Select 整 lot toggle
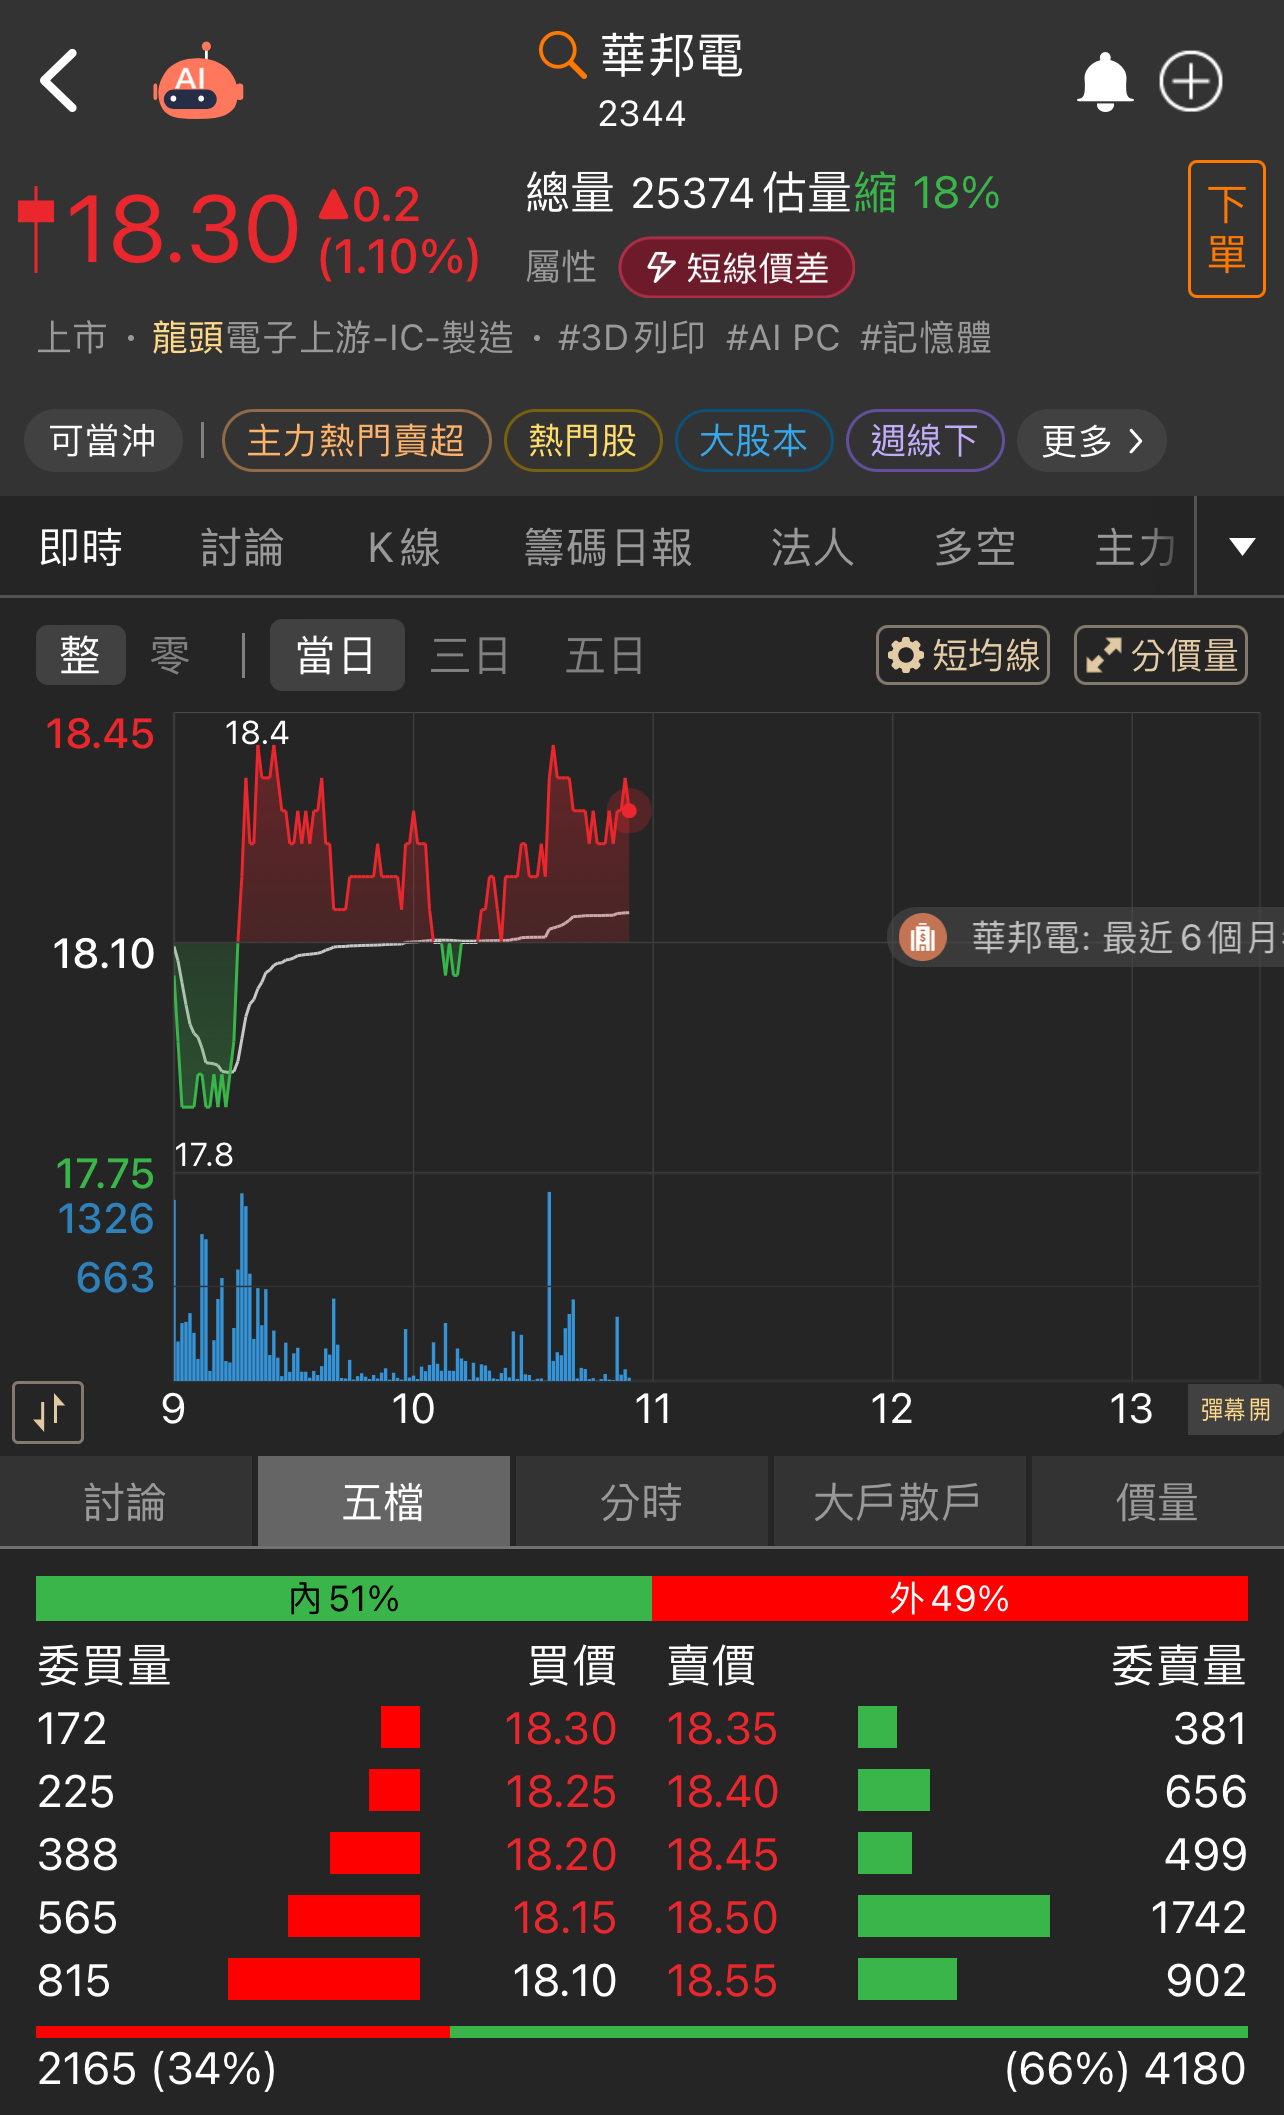 click(x=80, y=655)
